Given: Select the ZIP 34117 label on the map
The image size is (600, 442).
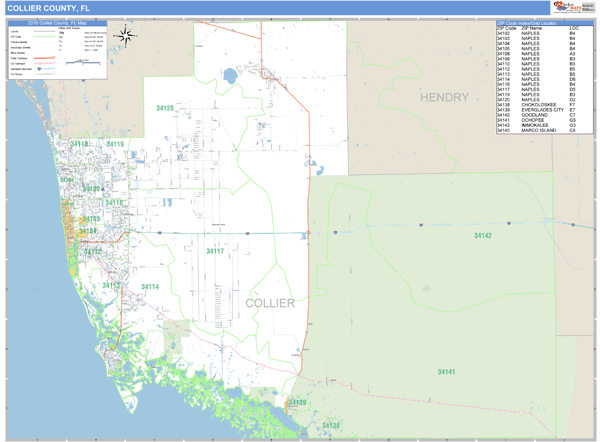Looking at the screenshot, I should [216, 251].
